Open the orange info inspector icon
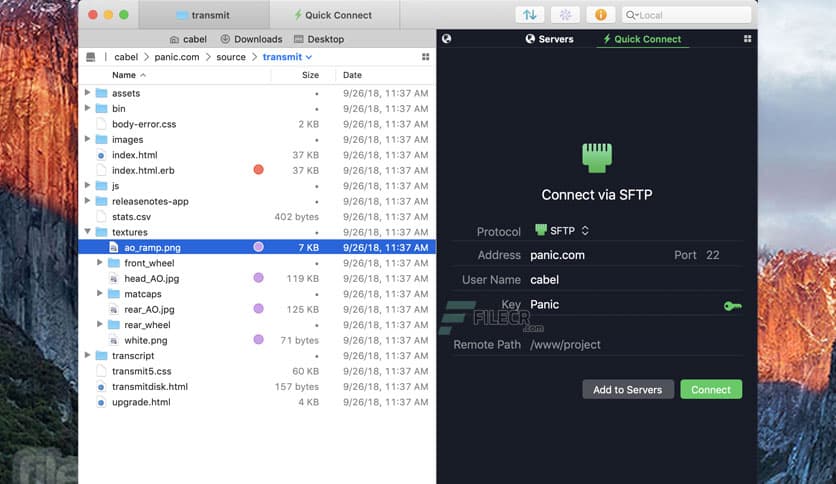The width and height of the screenshot is (836, 484). (600, 15)
